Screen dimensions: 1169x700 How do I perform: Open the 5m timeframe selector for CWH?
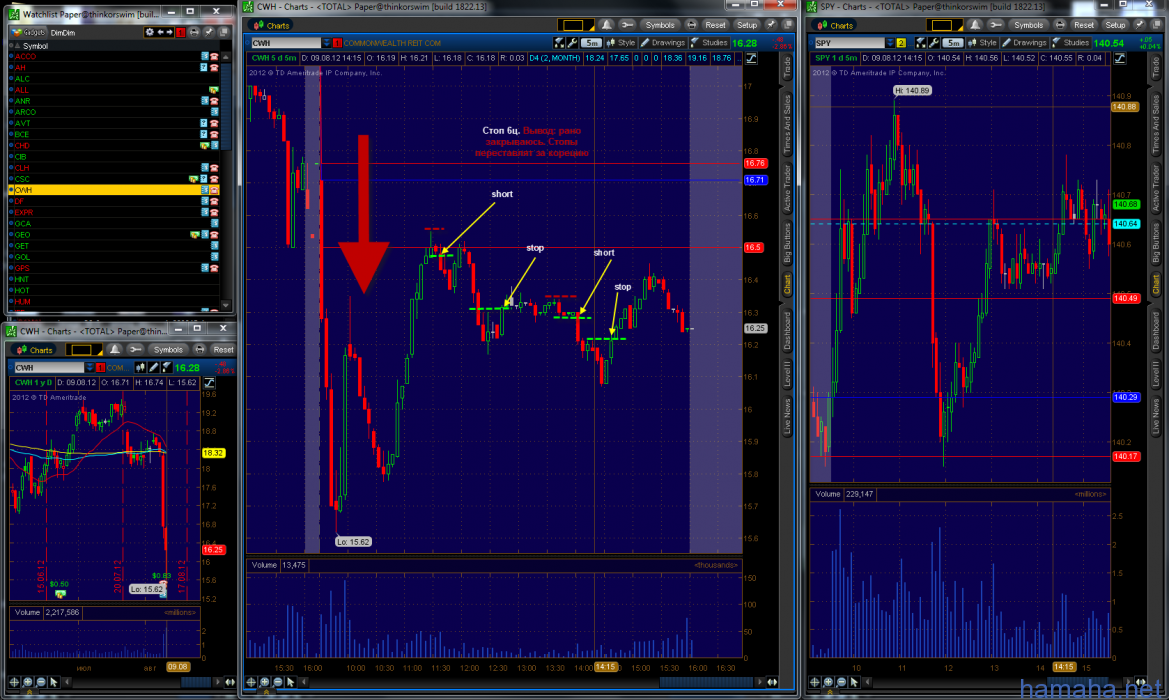[591, 43]
